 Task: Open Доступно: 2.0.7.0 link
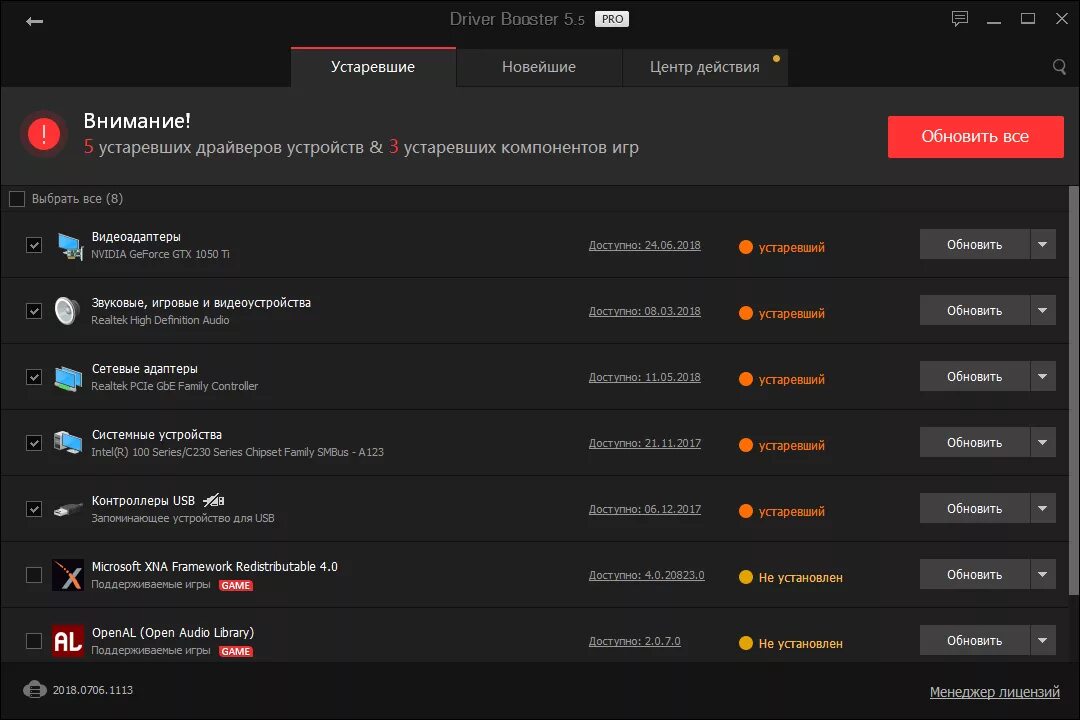click(634, 641)
